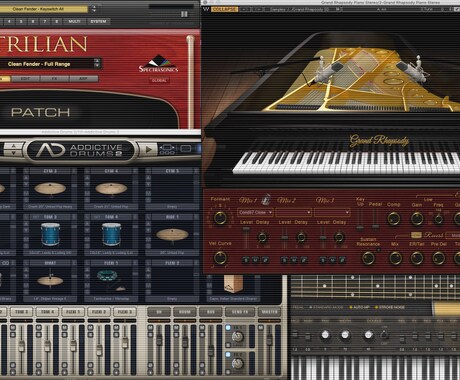This screenshot has height=380, width=460.
Task: Click the Sustain Resonance knob
Action: [x=368, y=258]
